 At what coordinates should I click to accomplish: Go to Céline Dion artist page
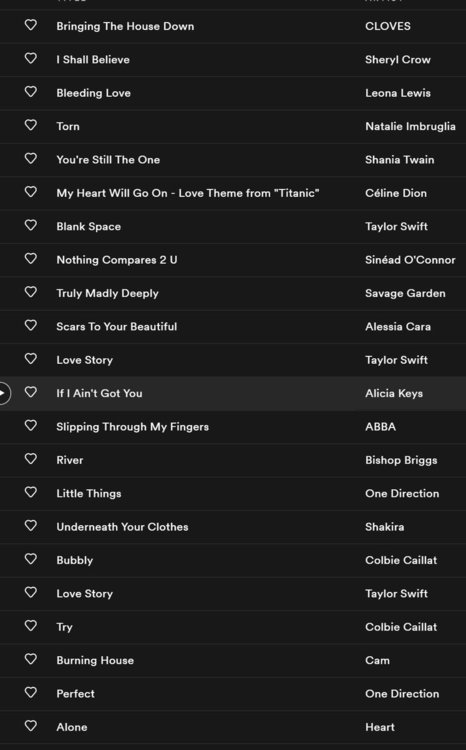pyautogui.click(x=396, y=193)
